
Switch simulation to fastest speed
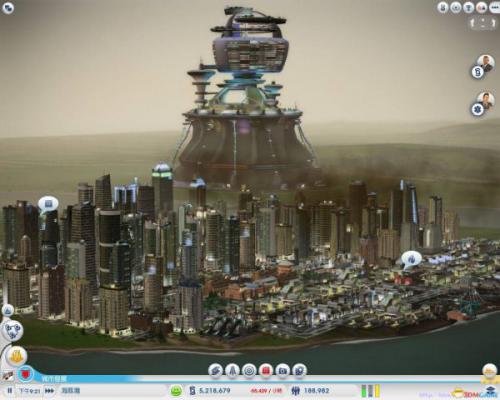pyautogui.click(x=50, y=390)
